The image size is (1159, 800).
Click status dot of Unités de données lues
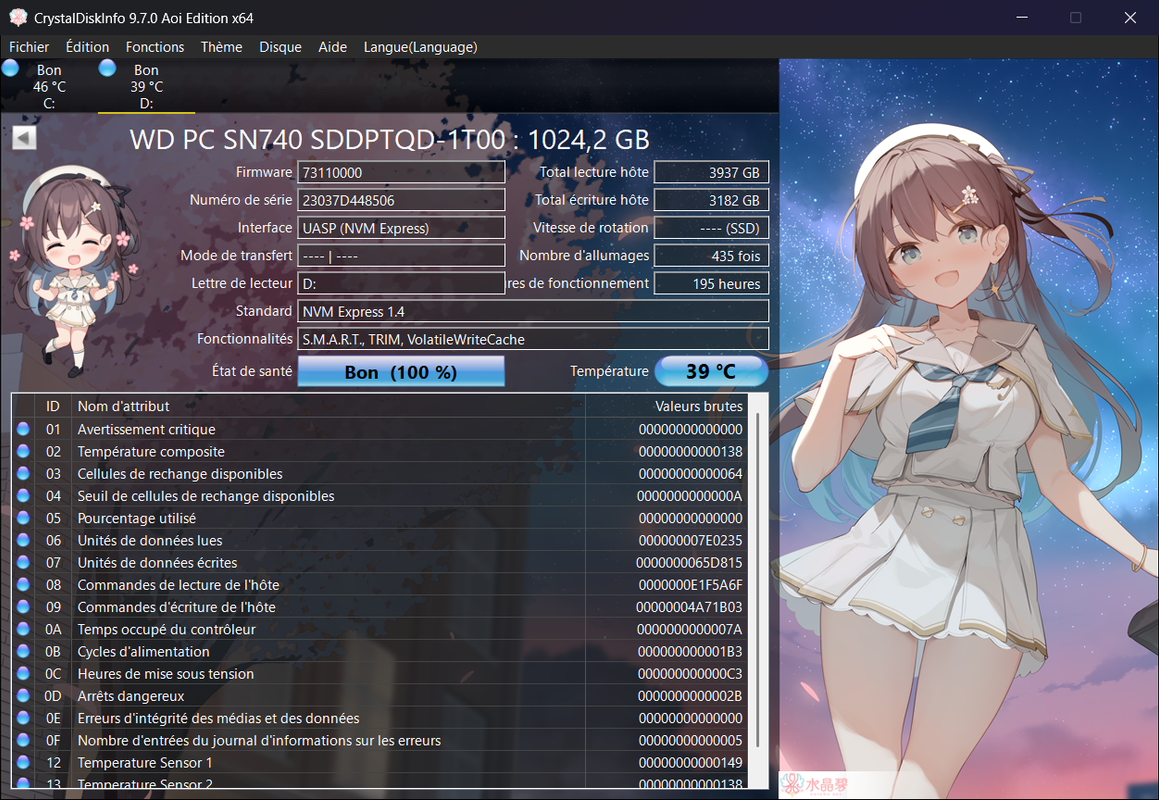[x=23, y=540]
